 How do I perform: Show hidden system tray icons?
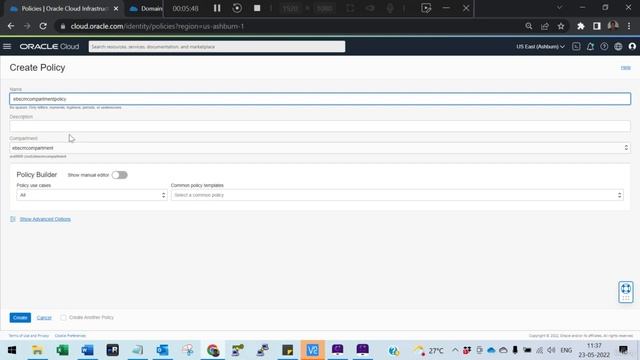455,350
